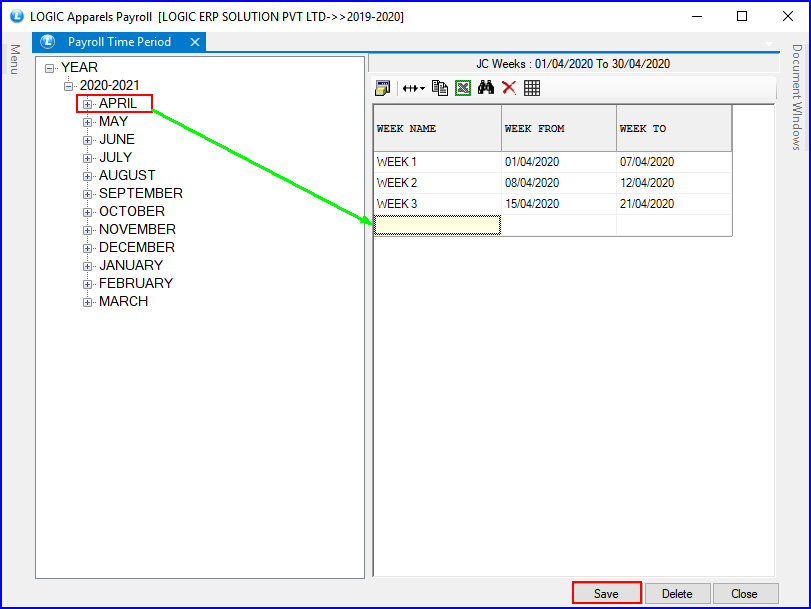Select SEPTEMBER in the year tree

[x=141, y=194]
